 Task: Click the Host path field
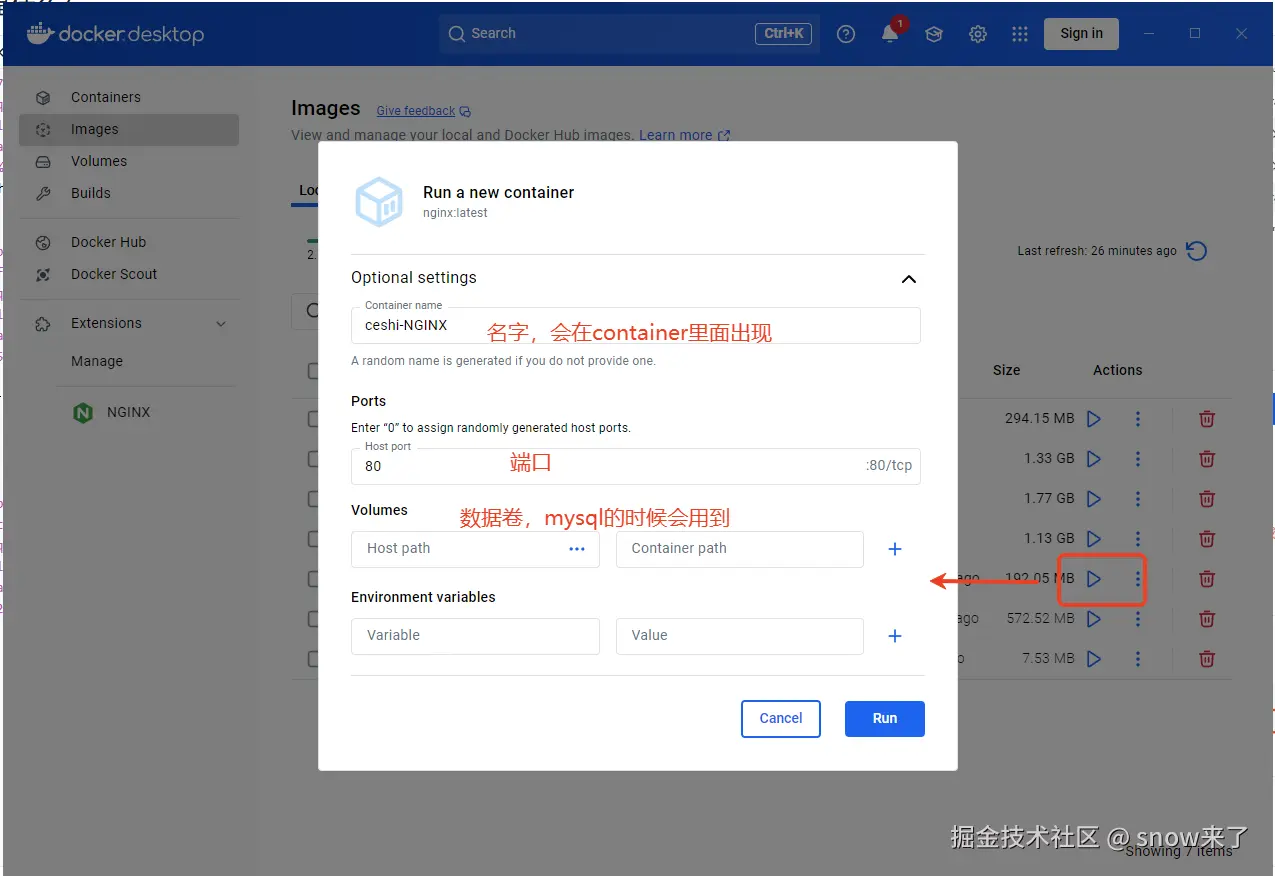pyautogui.click(x=475, y=549)
